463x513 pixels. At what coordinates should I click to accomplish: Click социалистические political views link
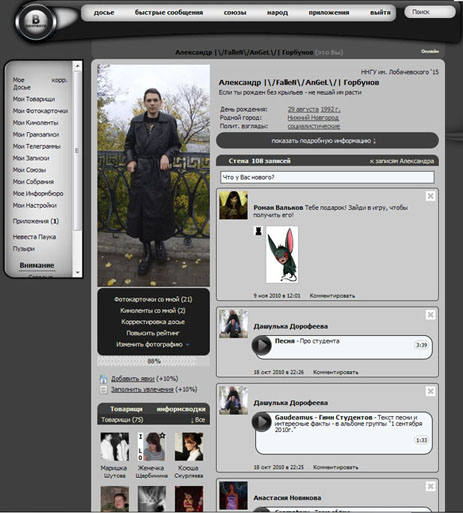point(314,126)
